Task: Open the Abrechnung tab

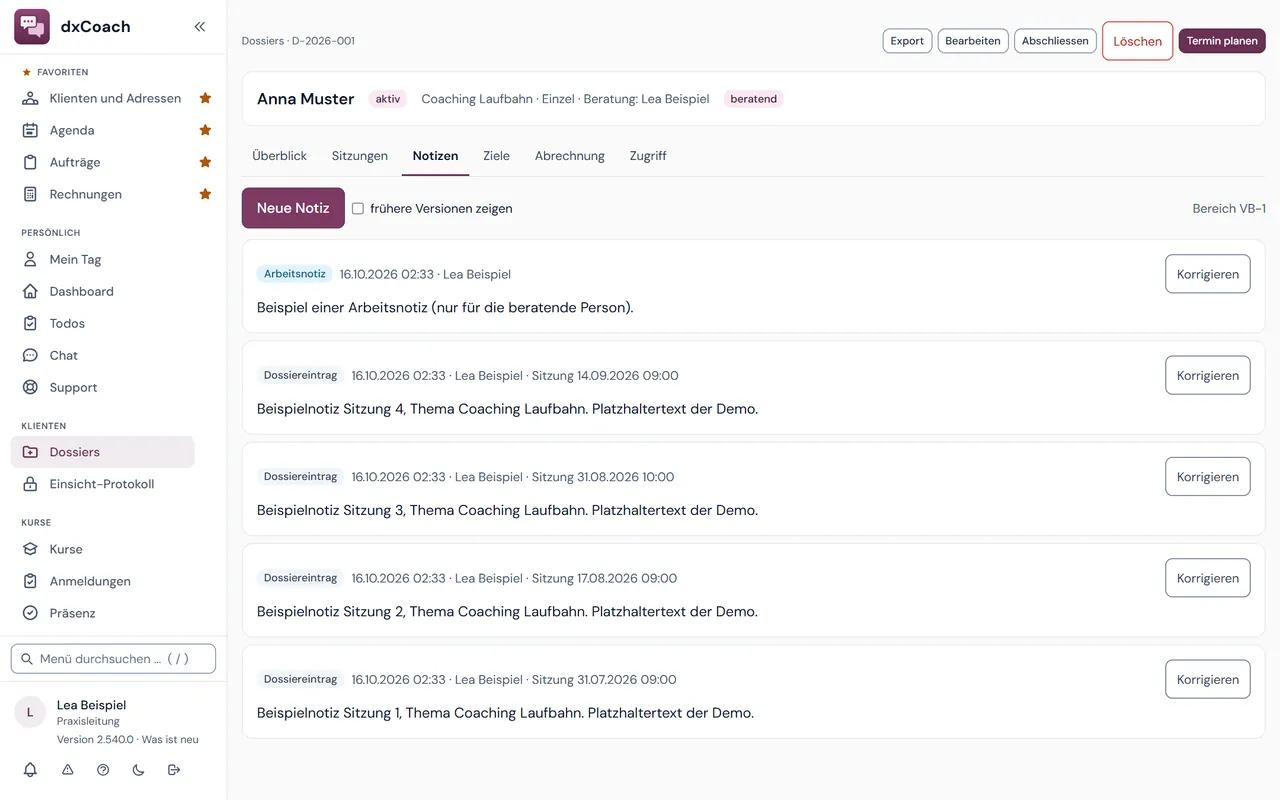Action: click(570, 156)
